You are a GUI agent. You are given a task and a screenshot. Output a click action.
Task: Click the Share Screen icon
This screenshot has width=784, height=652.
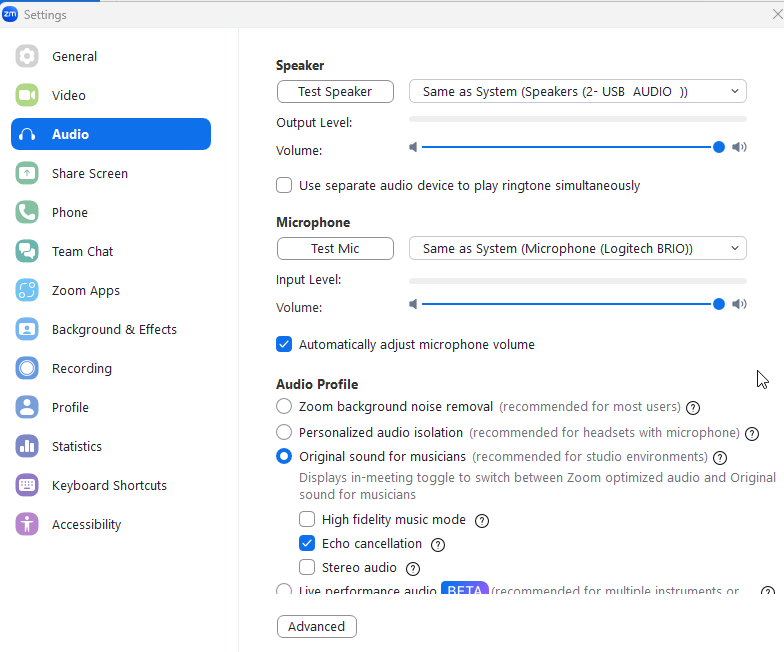(27, 174)
